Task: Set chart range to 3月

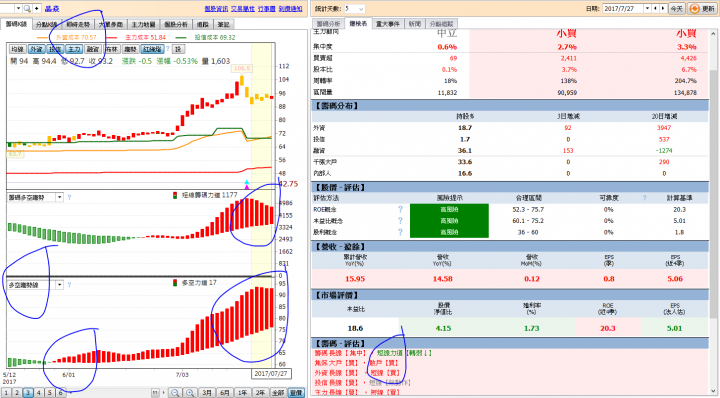Action: (207, 393)
